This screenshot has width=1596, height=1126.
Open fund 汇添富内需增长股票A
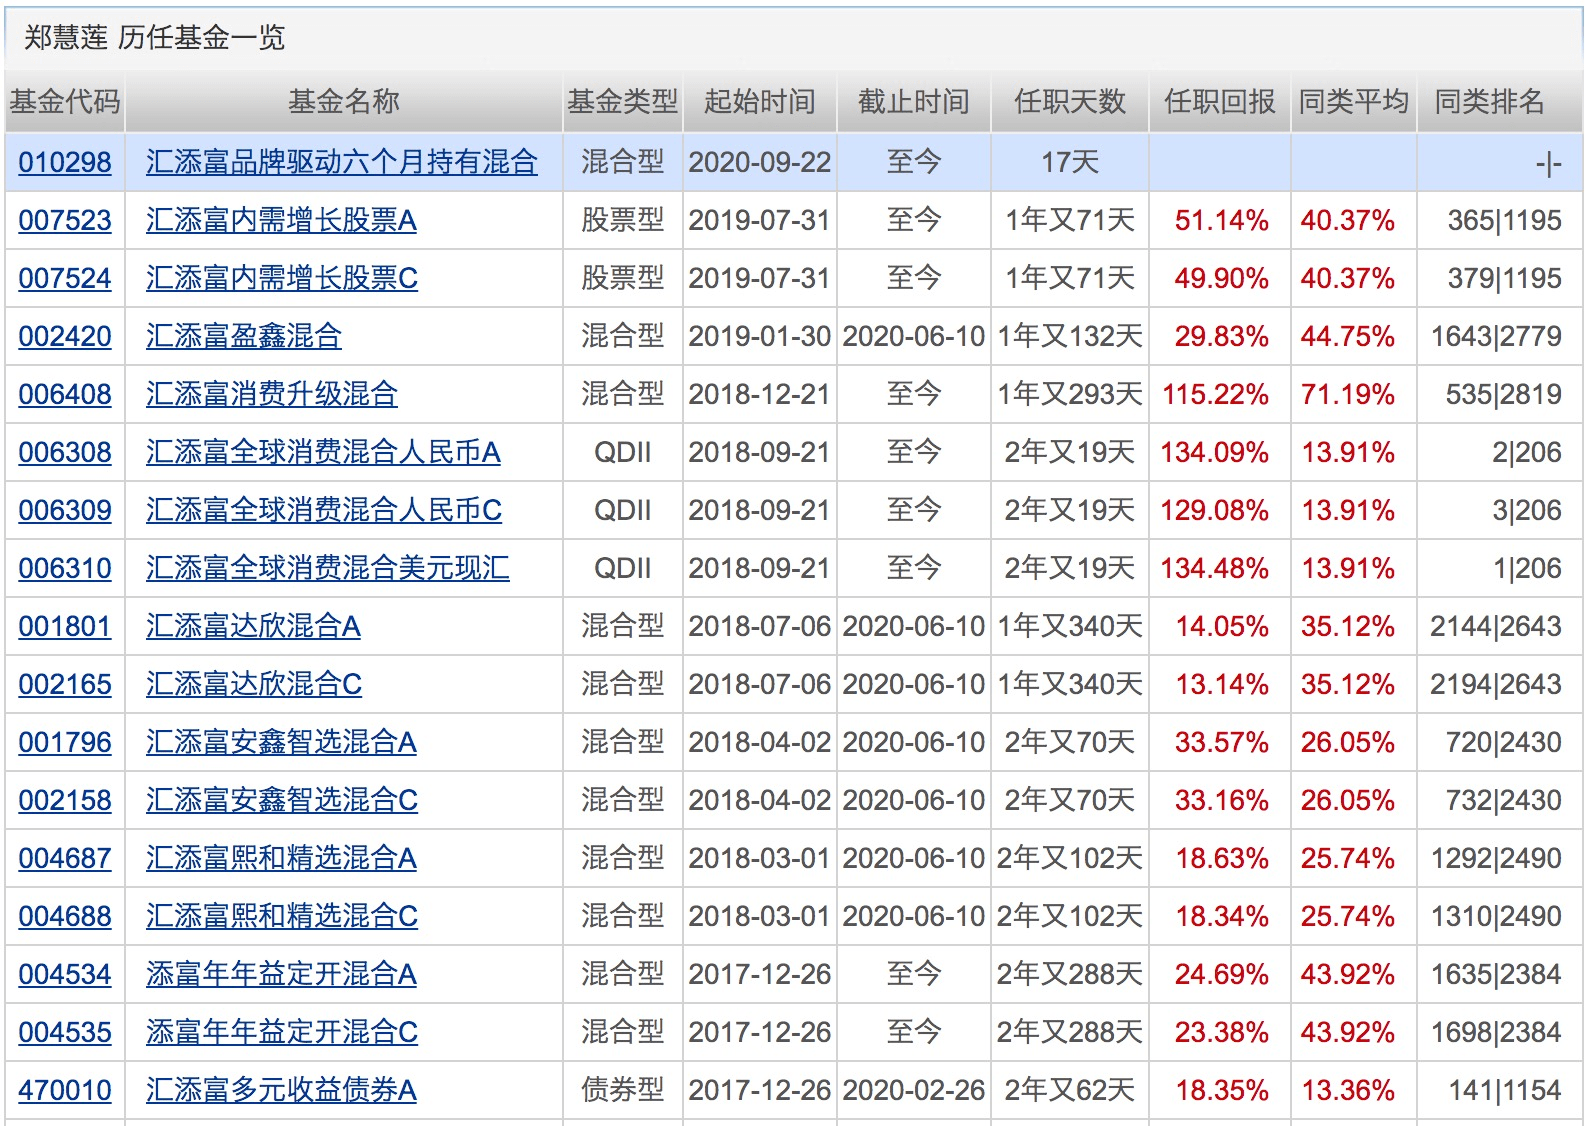pos(281,220)
